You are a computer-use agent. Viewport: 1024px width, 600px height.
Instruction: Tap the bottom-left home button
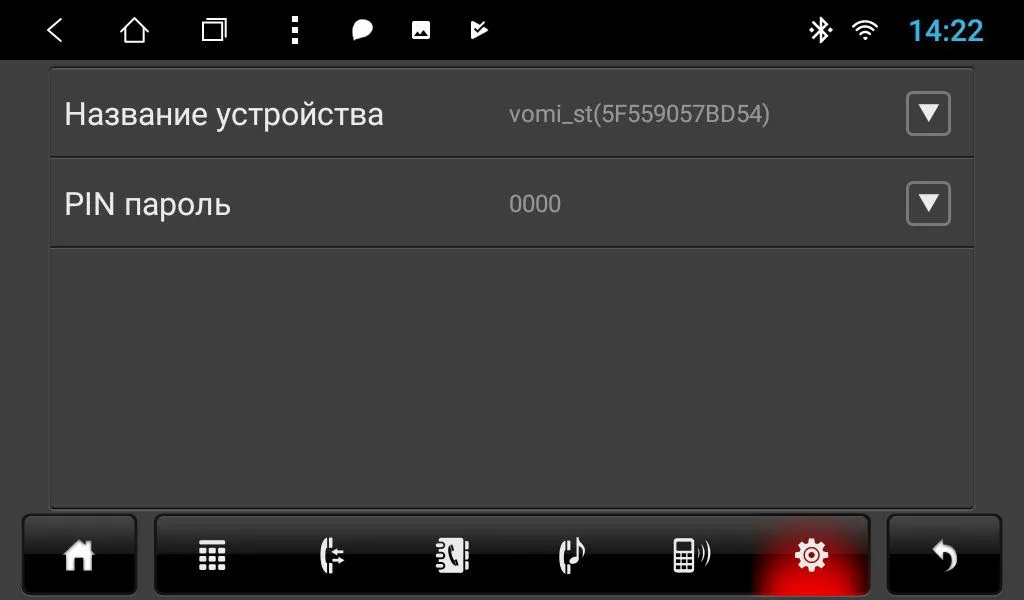pyautogui.click(x=79, y=556)
